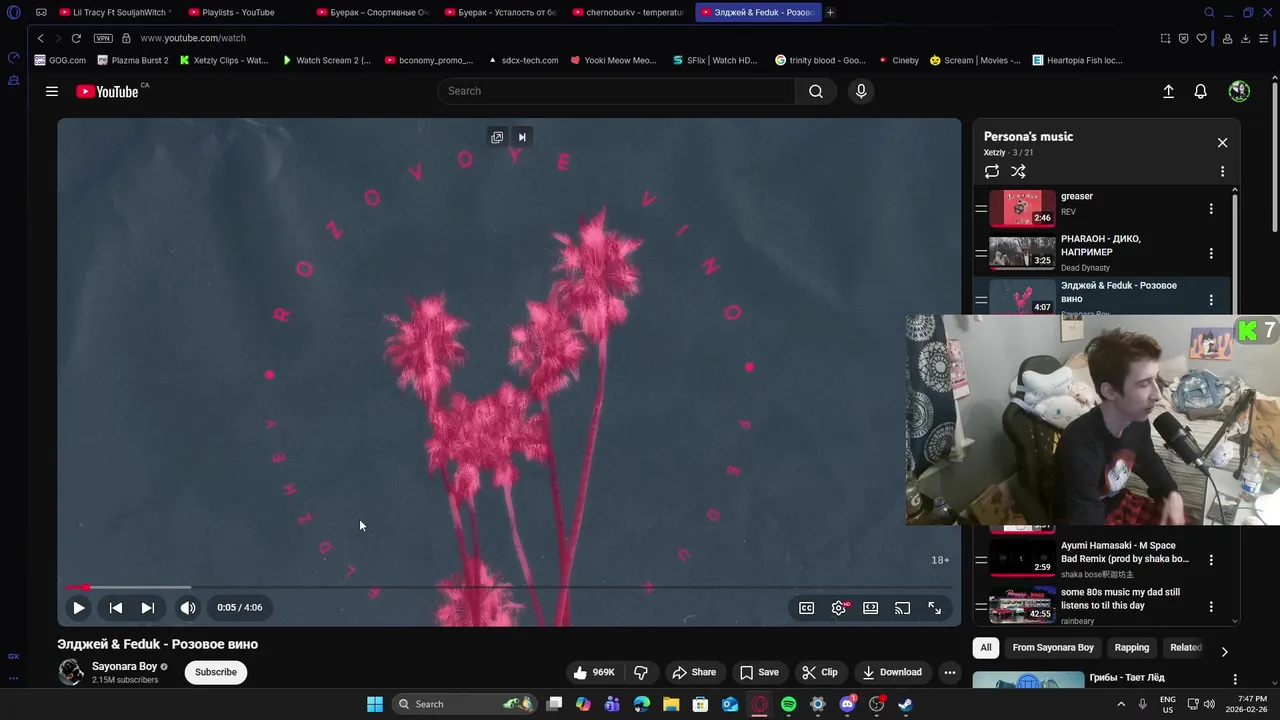This screenshot has height=720, width=1280.
Task: Select the Rapping filter chip
Action: click(x=1132, y=648)
